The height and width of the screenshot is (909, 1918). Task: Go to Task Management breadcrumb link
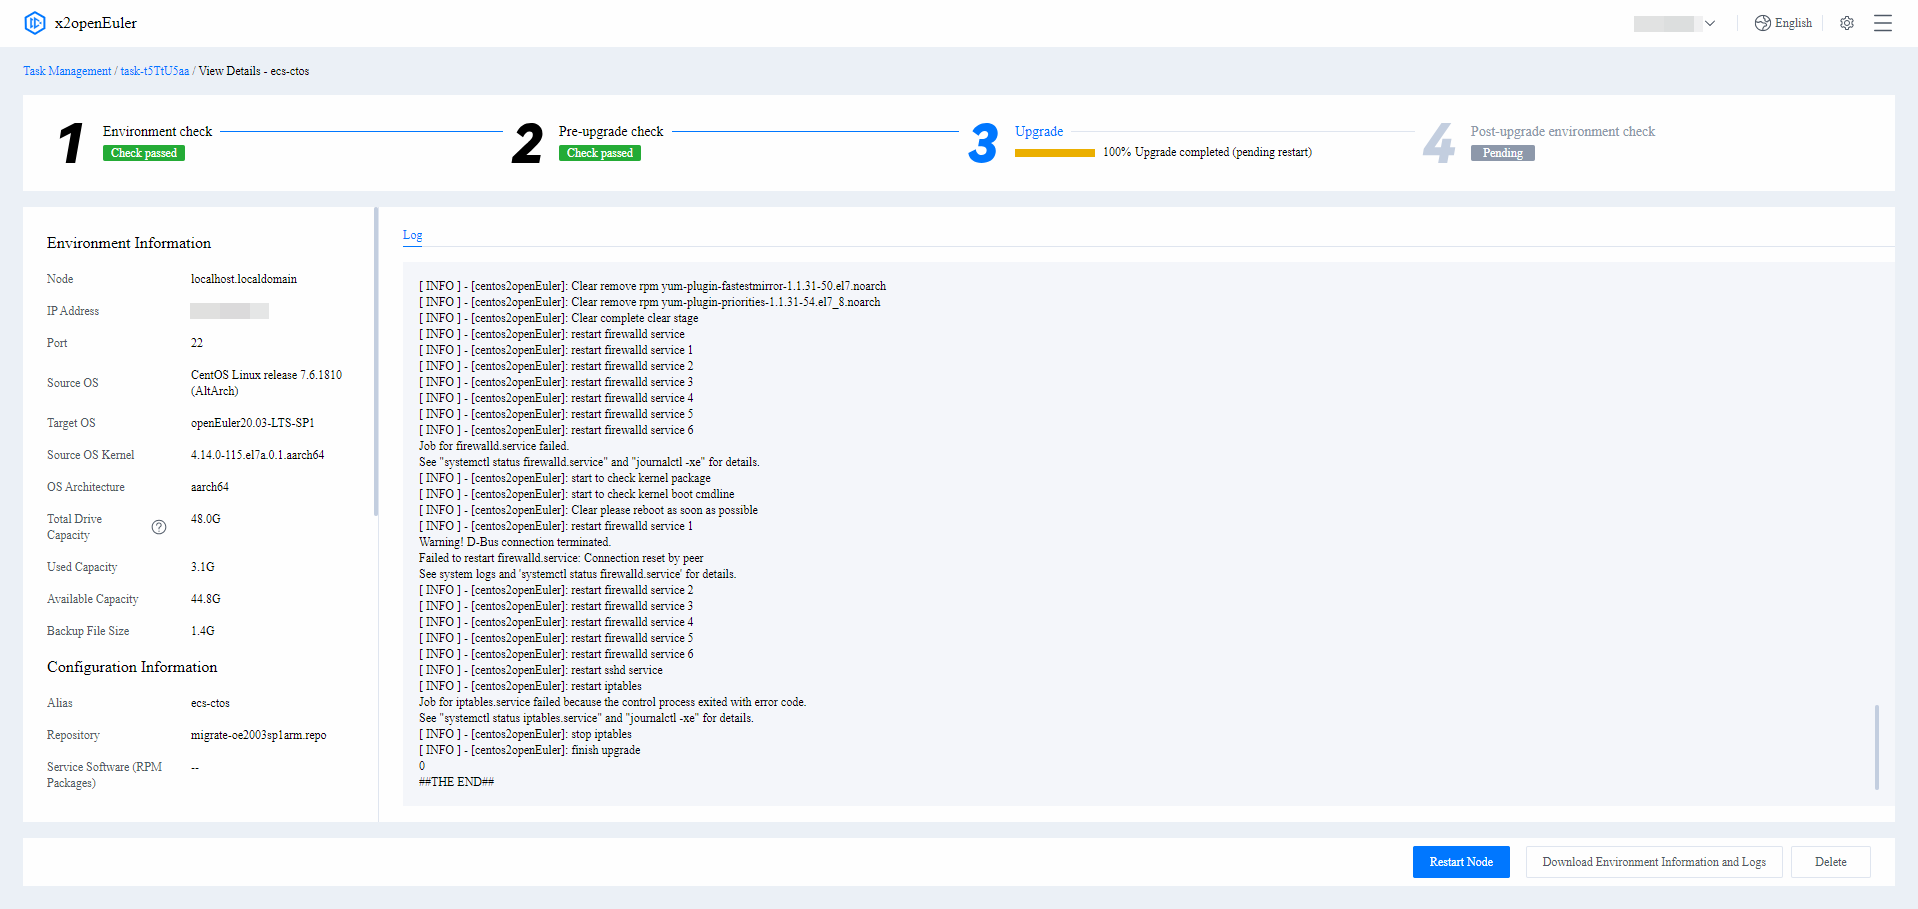tap(67, 71)
